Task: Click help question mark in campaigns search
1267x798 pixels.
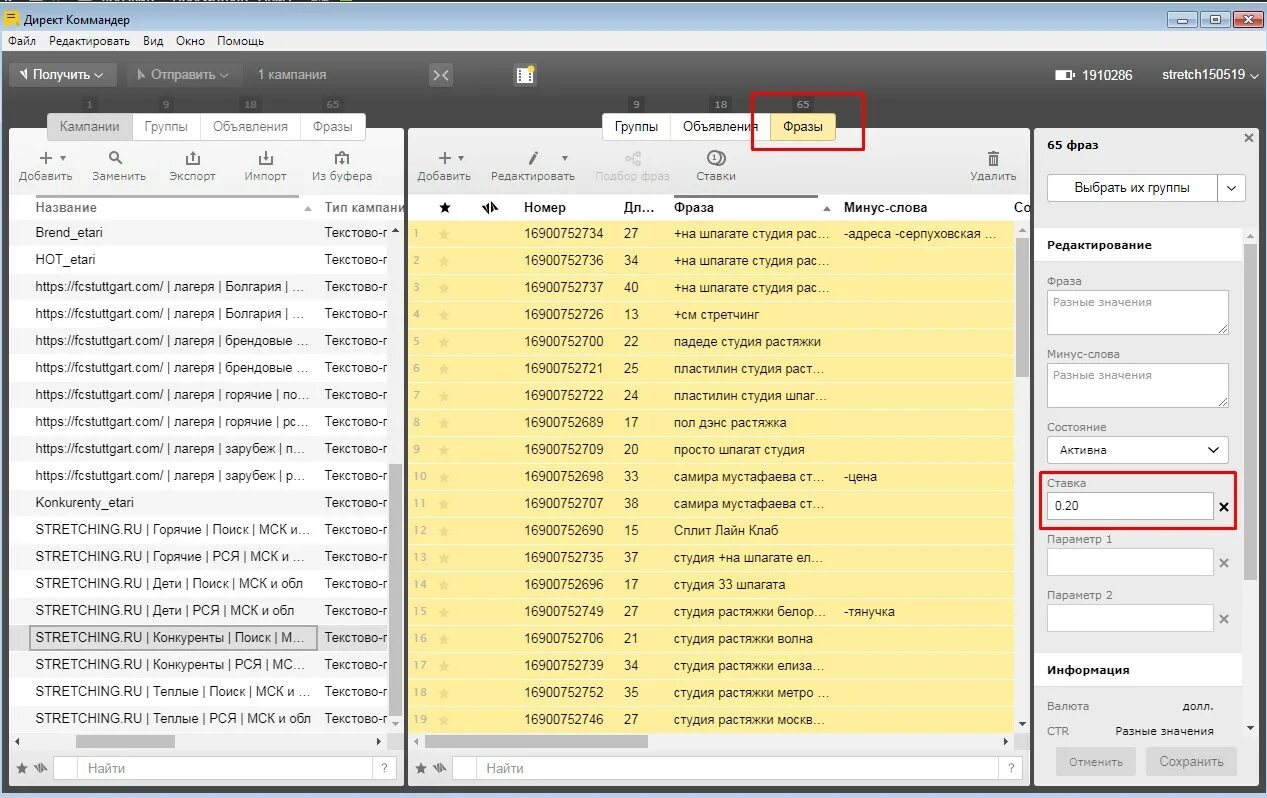Action: pos(384,768)
